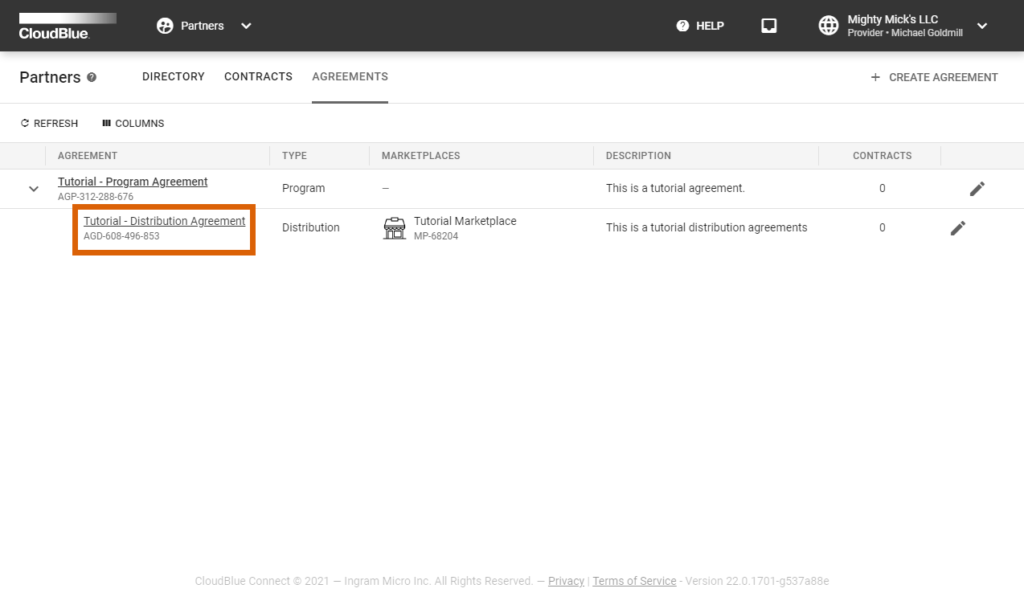Collapse the Tutorial - Program Agreement row
The image size is (1024, 609).
(33, 188)
